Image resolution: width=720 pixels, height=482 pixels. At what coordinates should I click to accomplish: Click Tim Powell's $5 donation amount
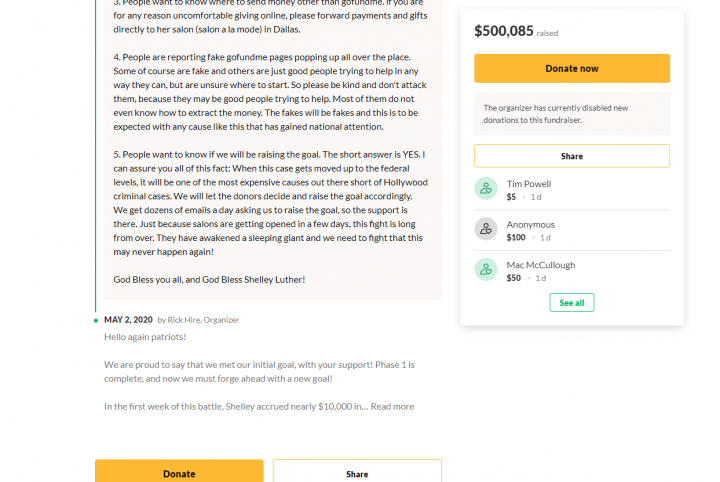511,197
